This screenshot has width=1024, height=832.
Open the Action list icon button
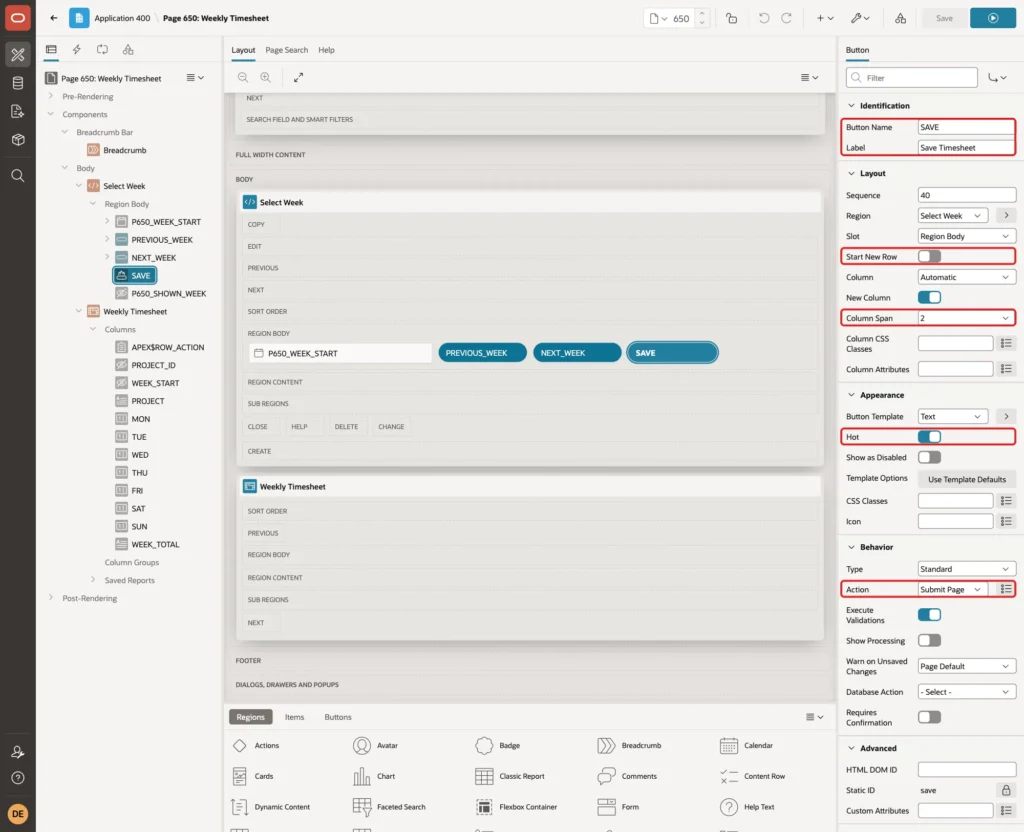[x=1006, y=589]
